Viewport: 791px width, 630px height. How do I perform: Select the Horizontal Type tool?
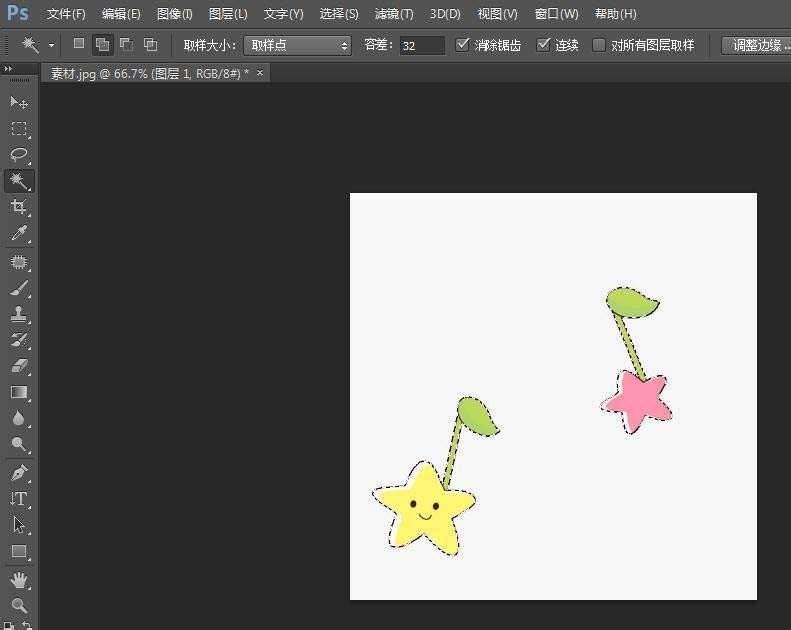19,498
